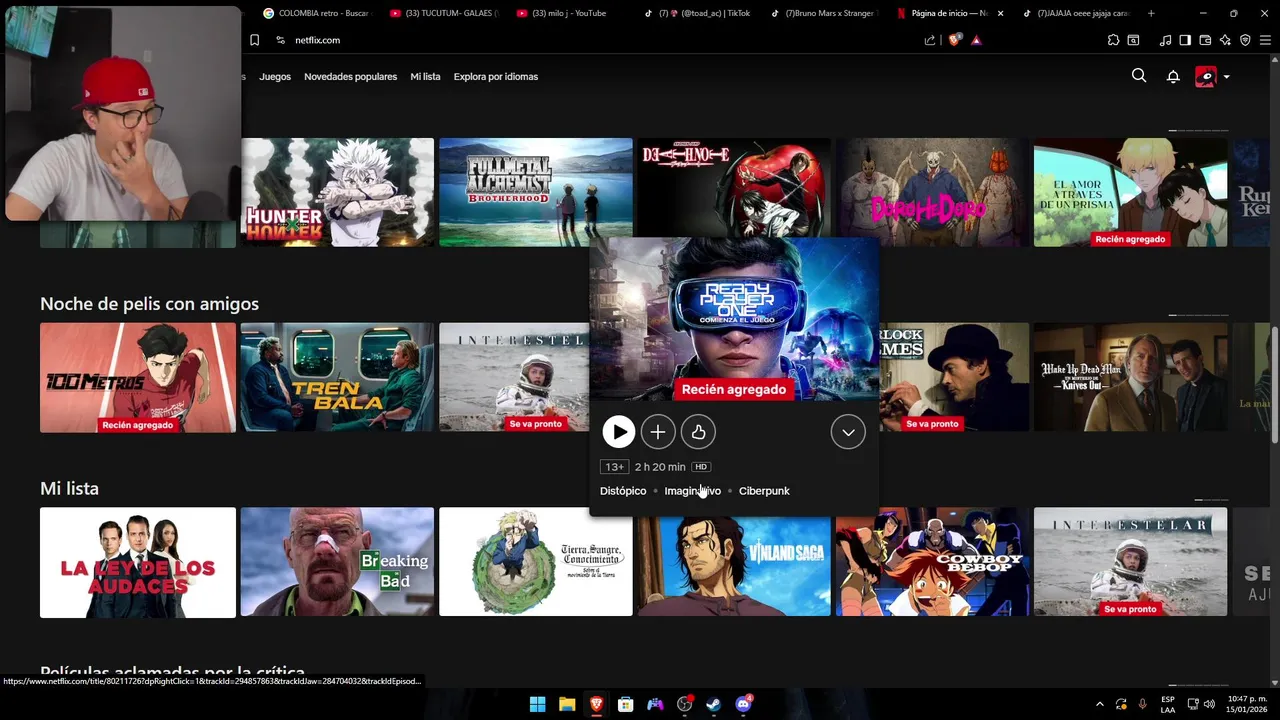
Task: Open Tierra, Sangre, Conocimiento thumbnail
Action: (x=536, y=562)
